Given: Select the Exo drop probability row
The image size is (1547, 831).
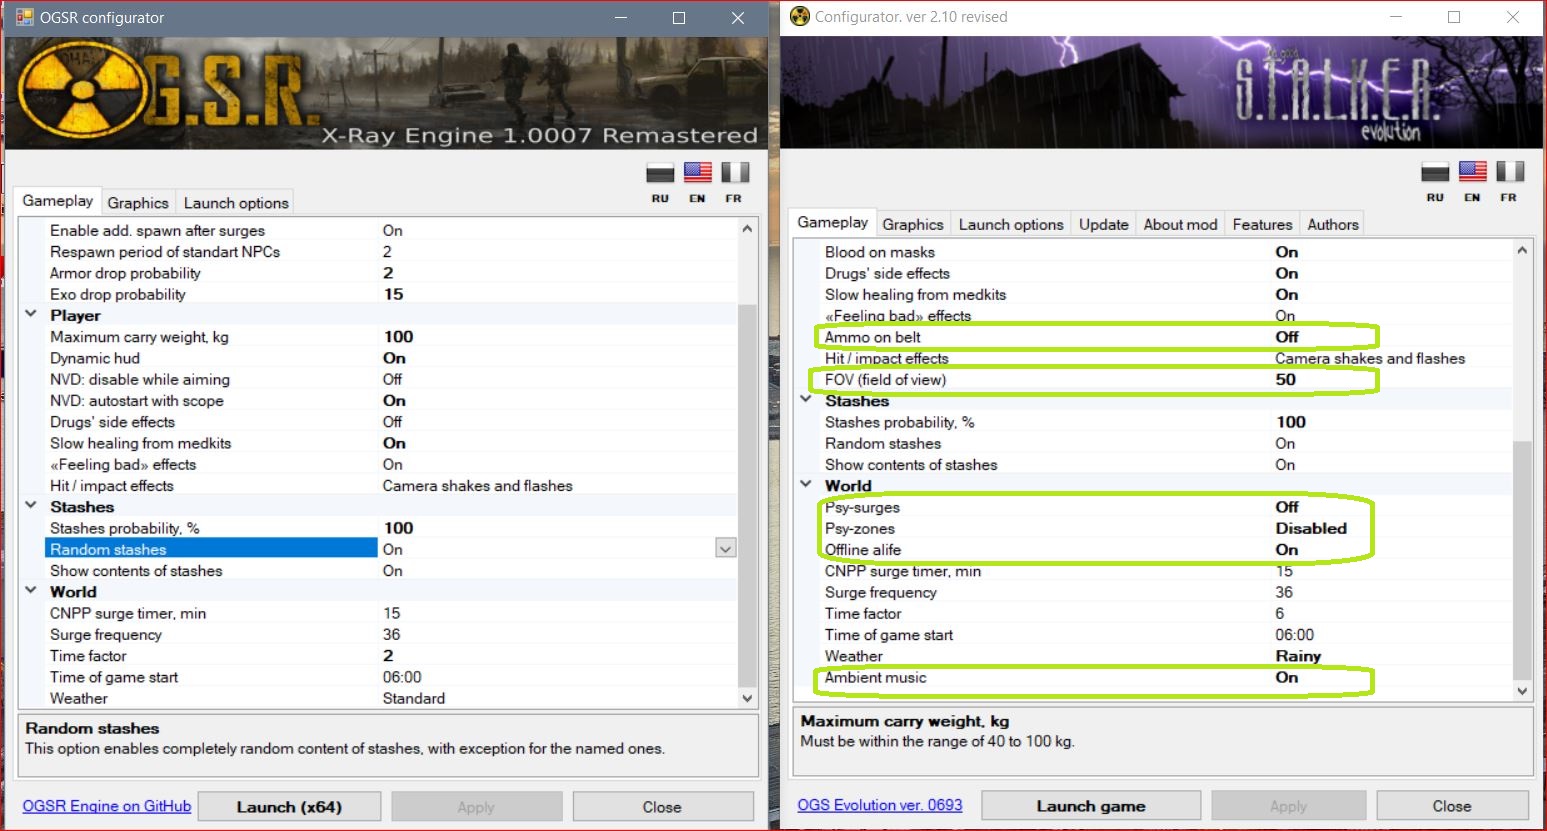Looking at the screenshot, I should coord(391,294).
